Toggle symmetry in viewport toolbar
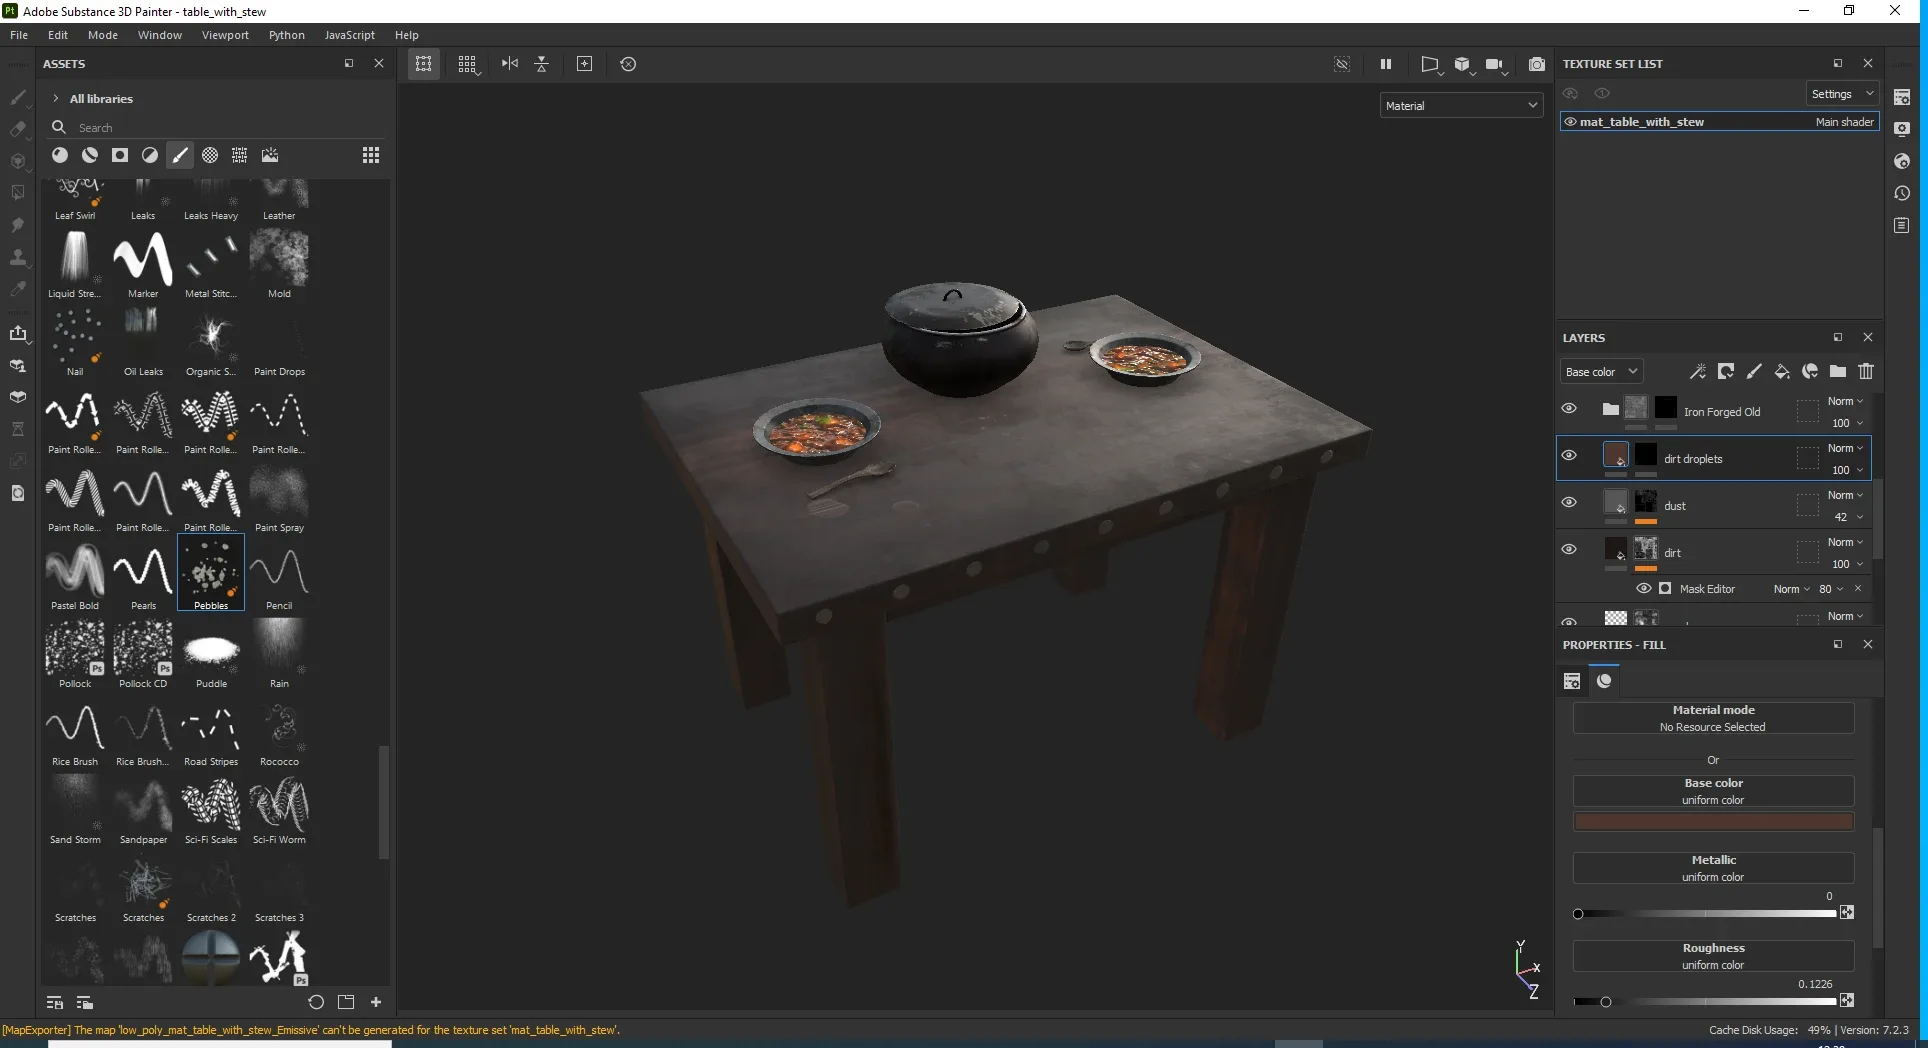 tap(510, 64)
